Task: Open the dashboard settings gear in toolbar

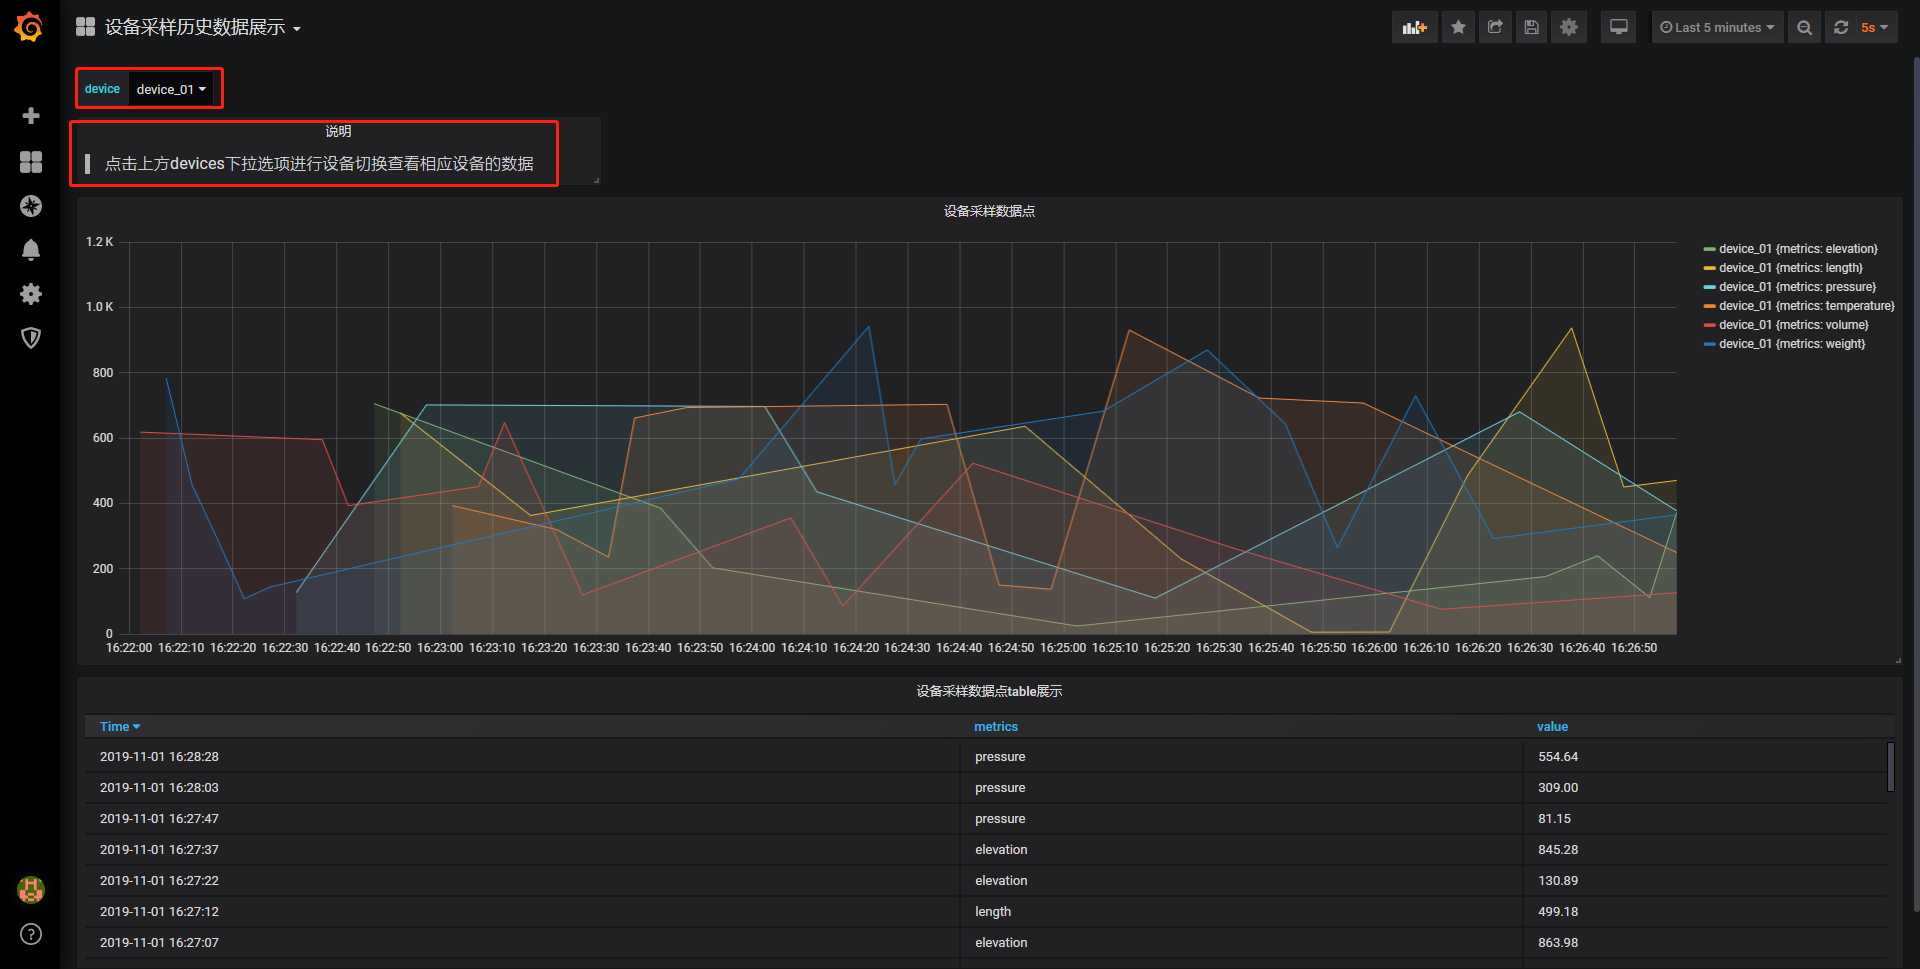Action: coord(1569,27)
